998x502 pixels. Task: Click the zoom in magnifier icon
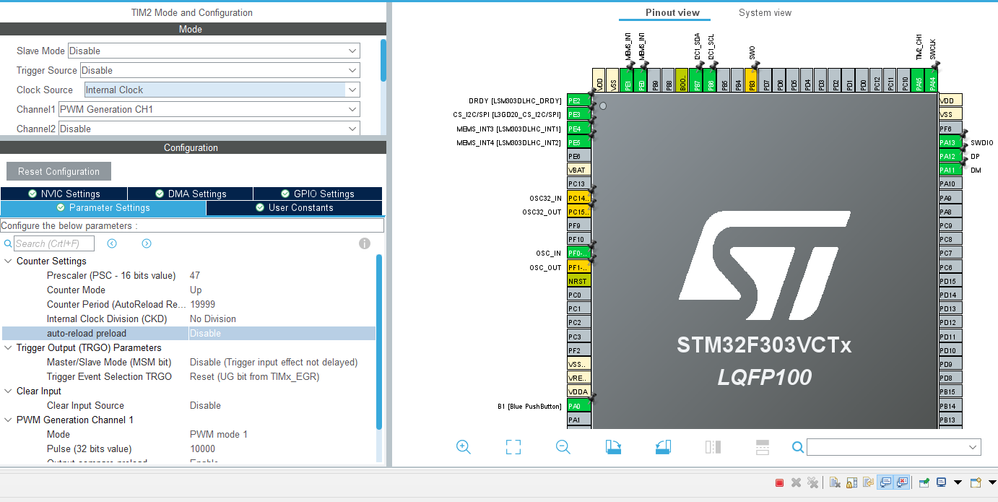[463, 447]
